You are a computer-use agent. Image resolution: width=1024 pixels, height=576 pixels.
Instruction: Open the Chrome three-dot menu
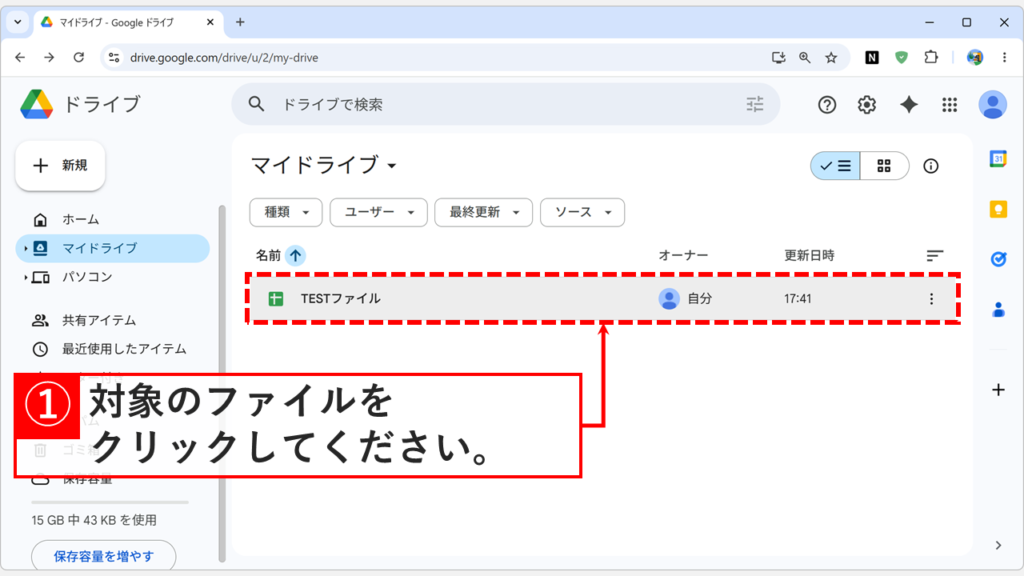[1004, 57]
